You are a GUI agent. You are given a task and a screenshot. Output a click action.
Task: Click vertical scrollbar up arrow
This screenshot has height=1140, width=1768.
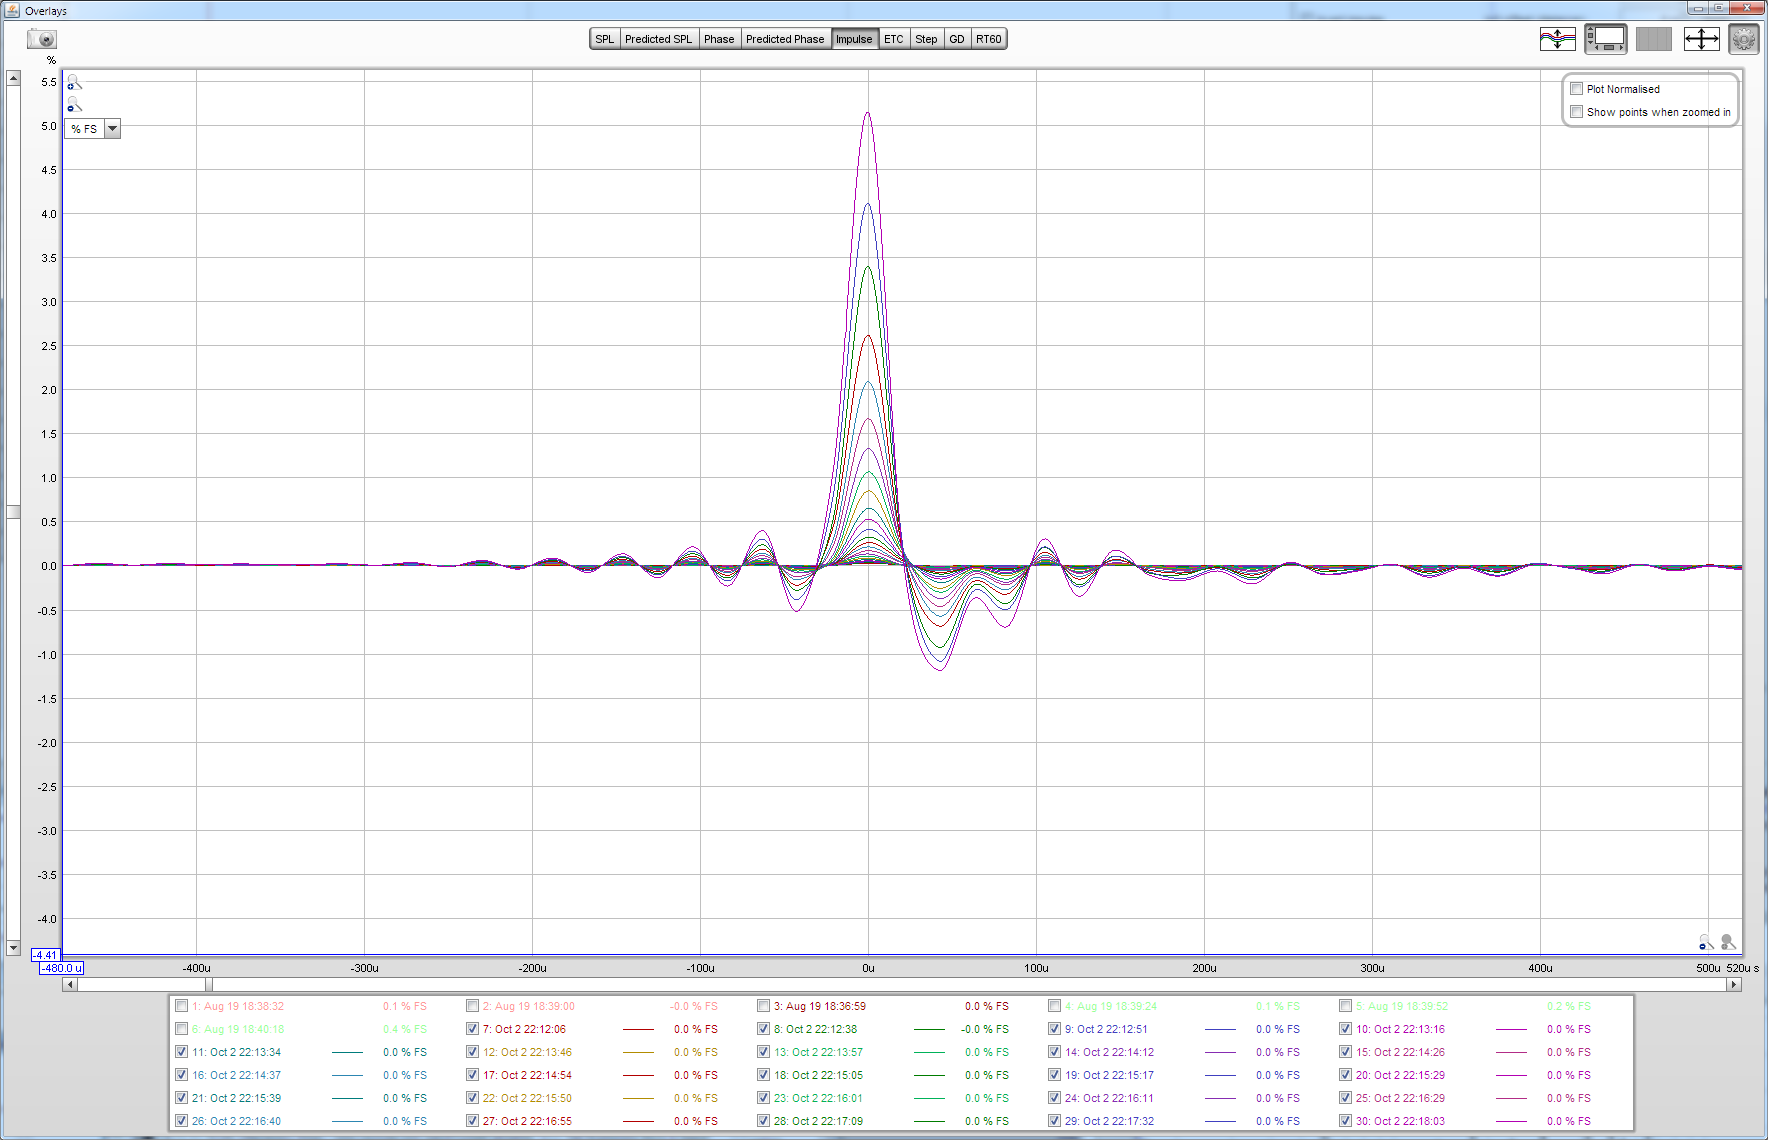[x=13, y=78]
